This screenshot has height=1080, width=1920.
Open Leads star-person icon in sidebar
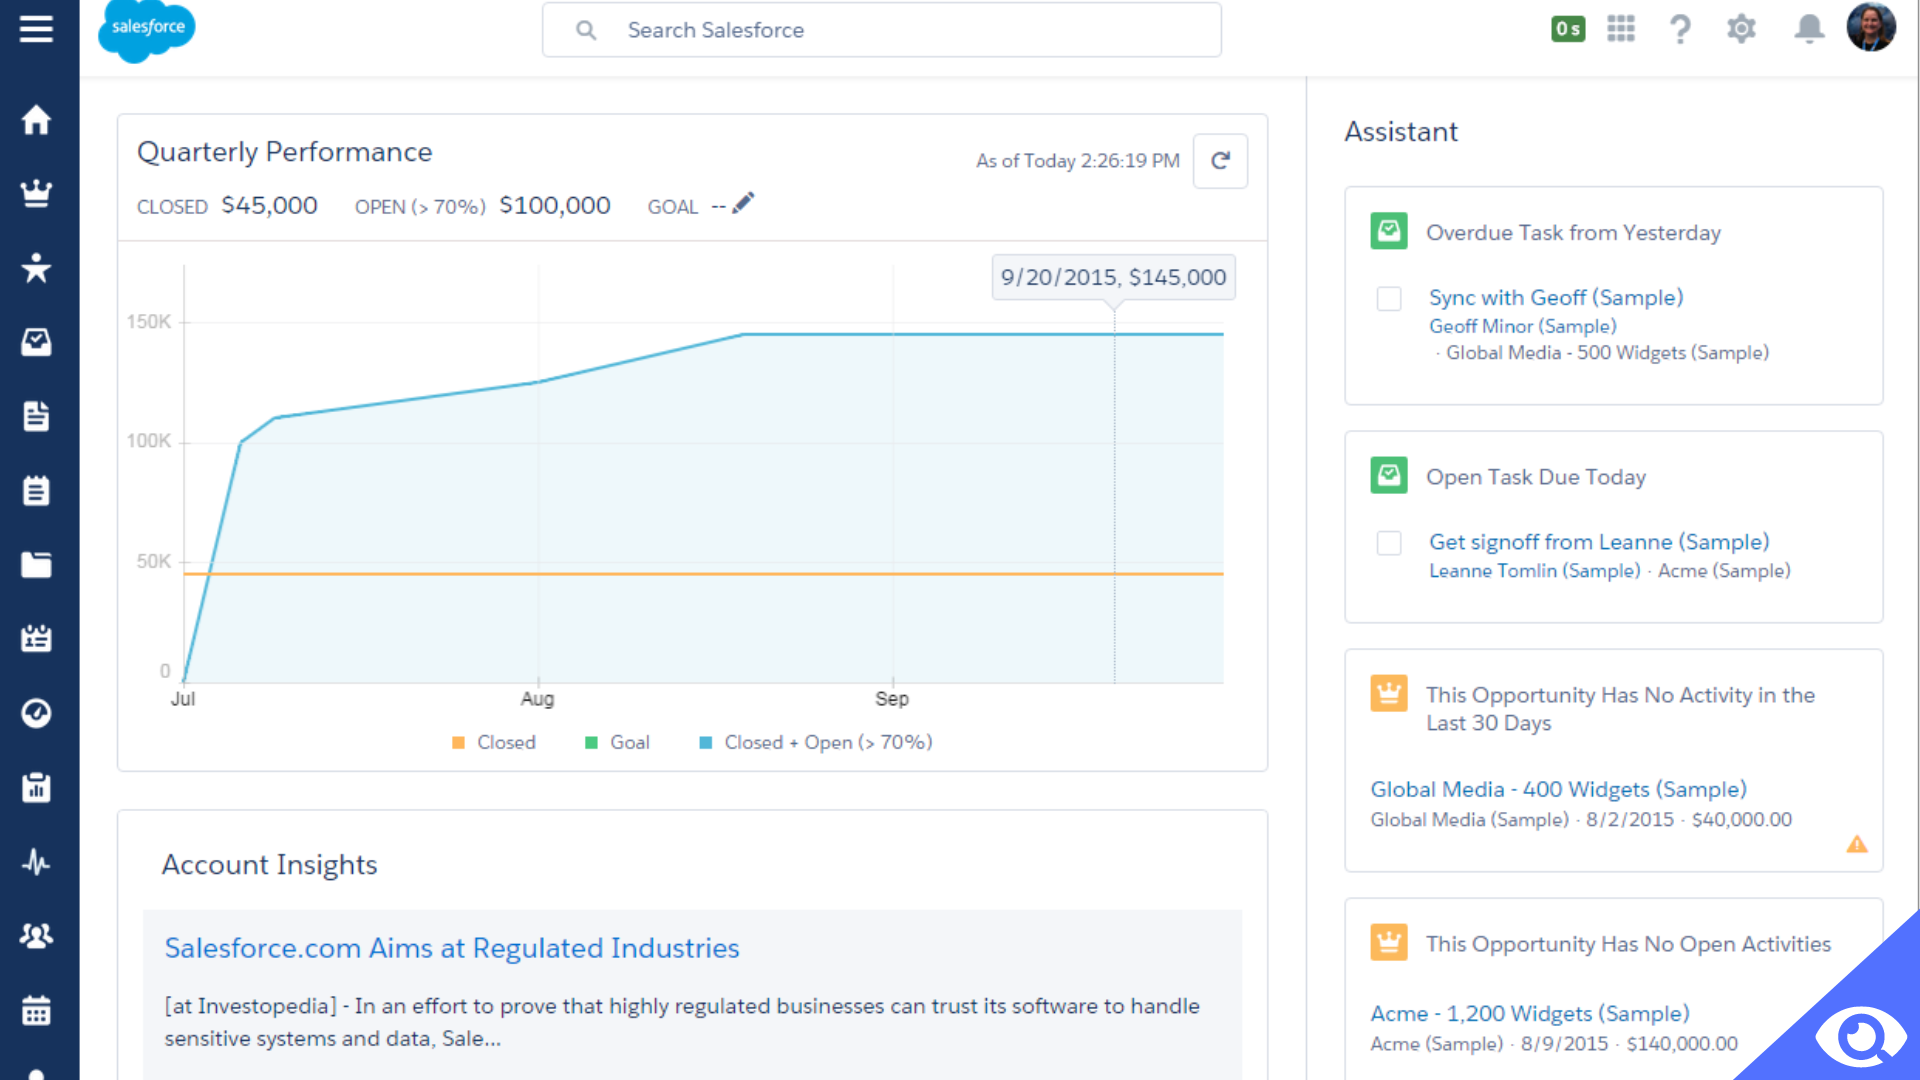(36, 267)
